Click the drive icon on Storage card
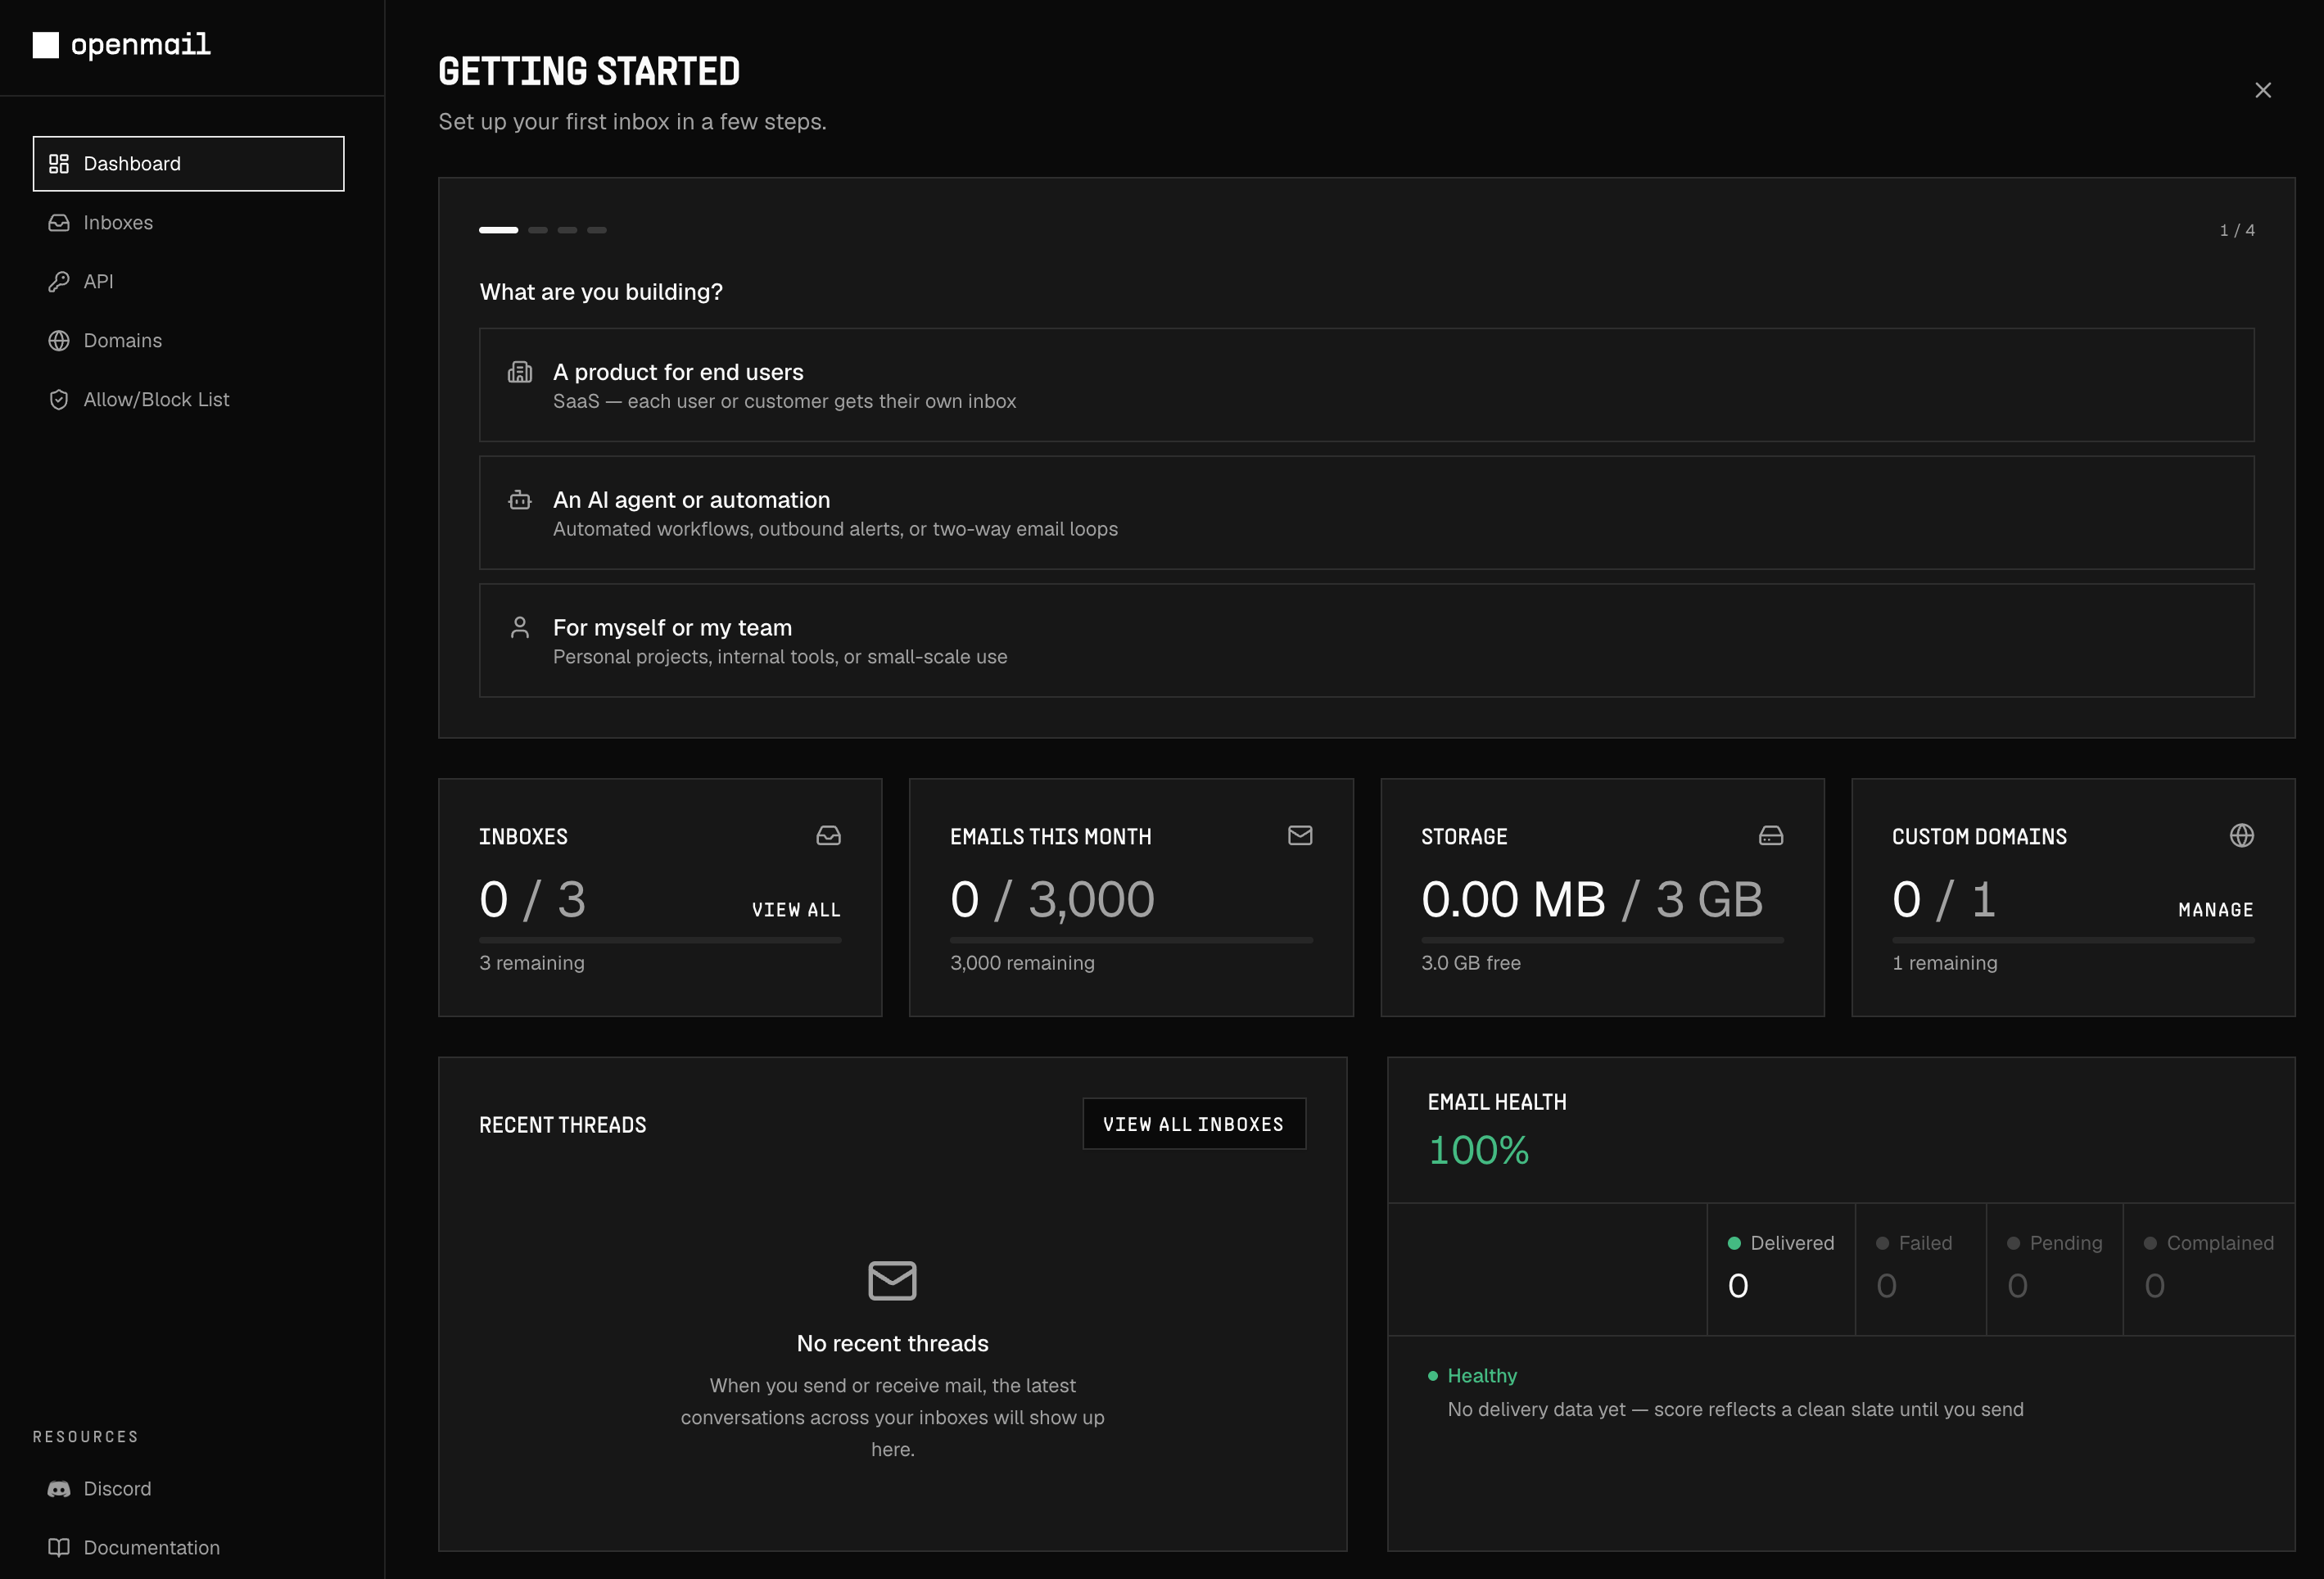 1770,835
